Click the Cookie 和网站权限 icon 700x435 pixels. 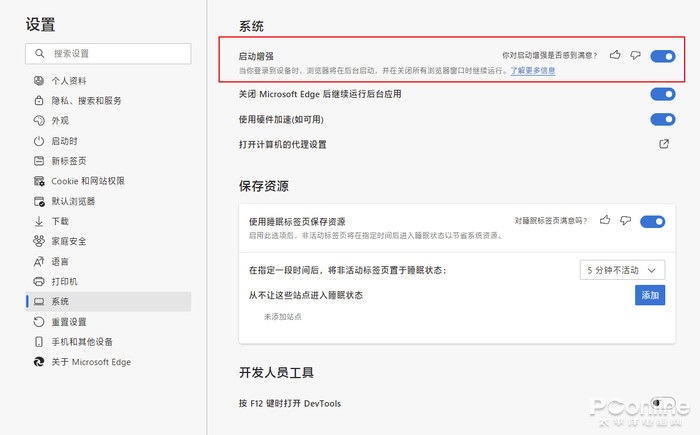pos(39,181)
